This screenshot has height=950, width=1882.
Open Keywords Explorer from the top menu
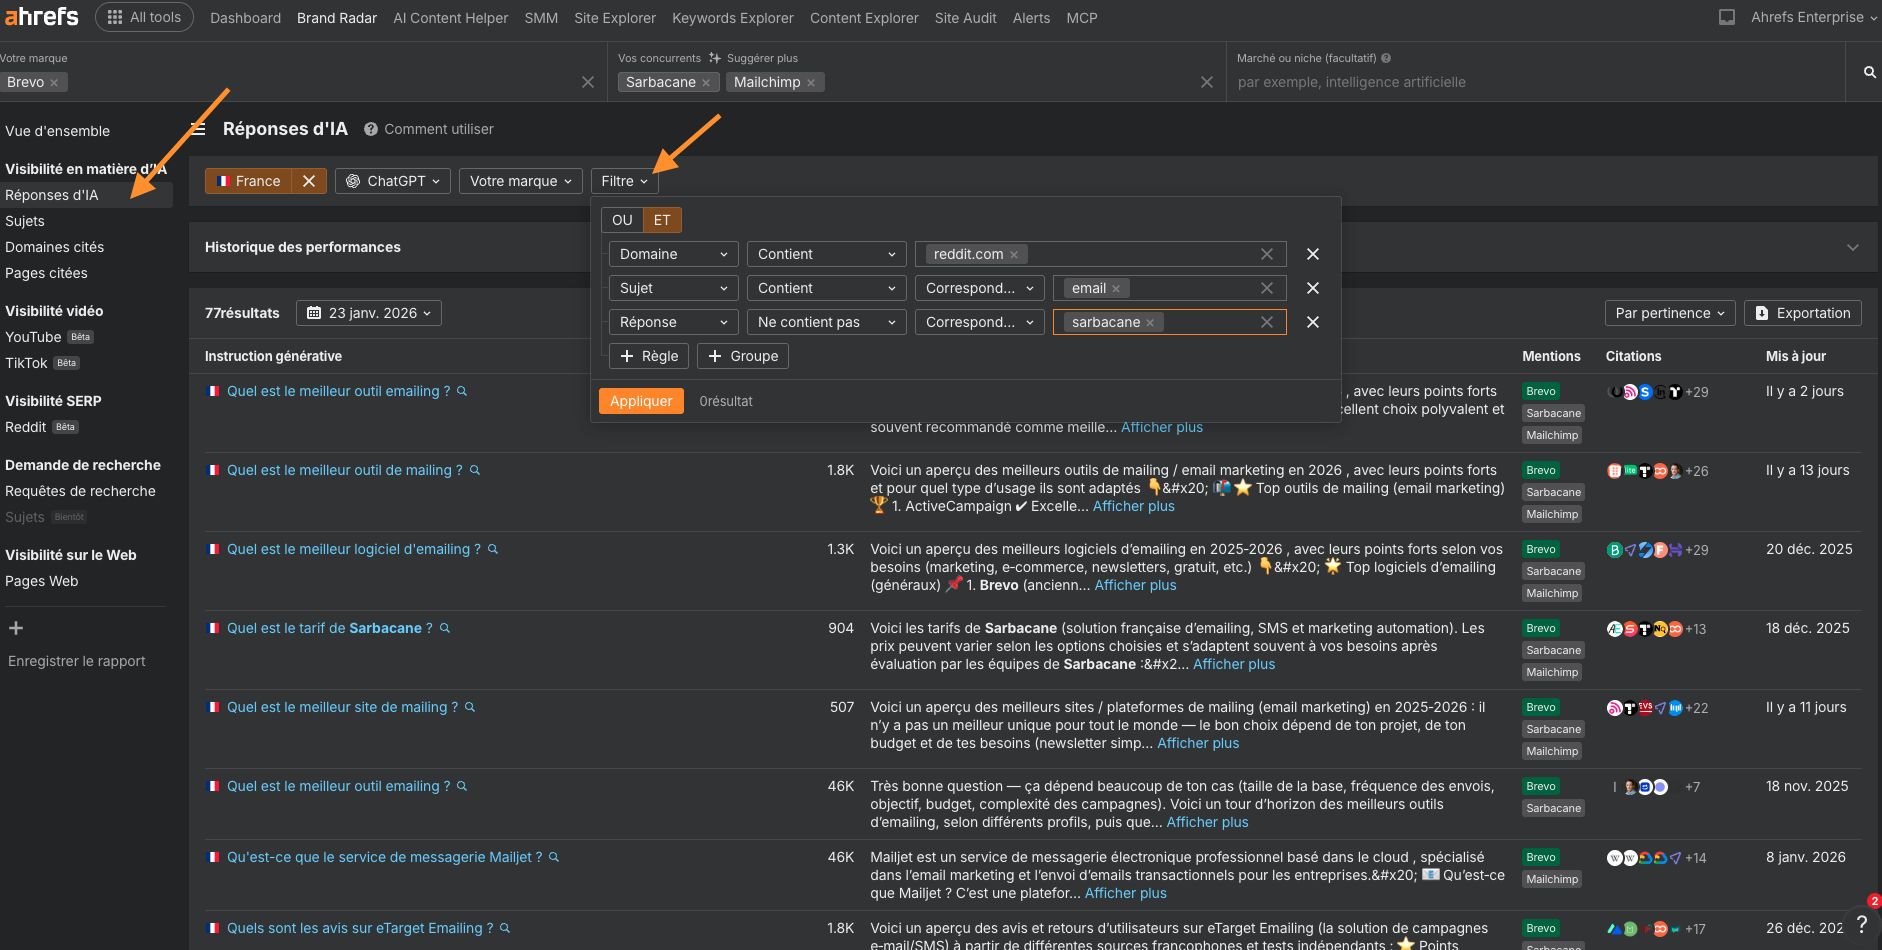coord(733,17)
